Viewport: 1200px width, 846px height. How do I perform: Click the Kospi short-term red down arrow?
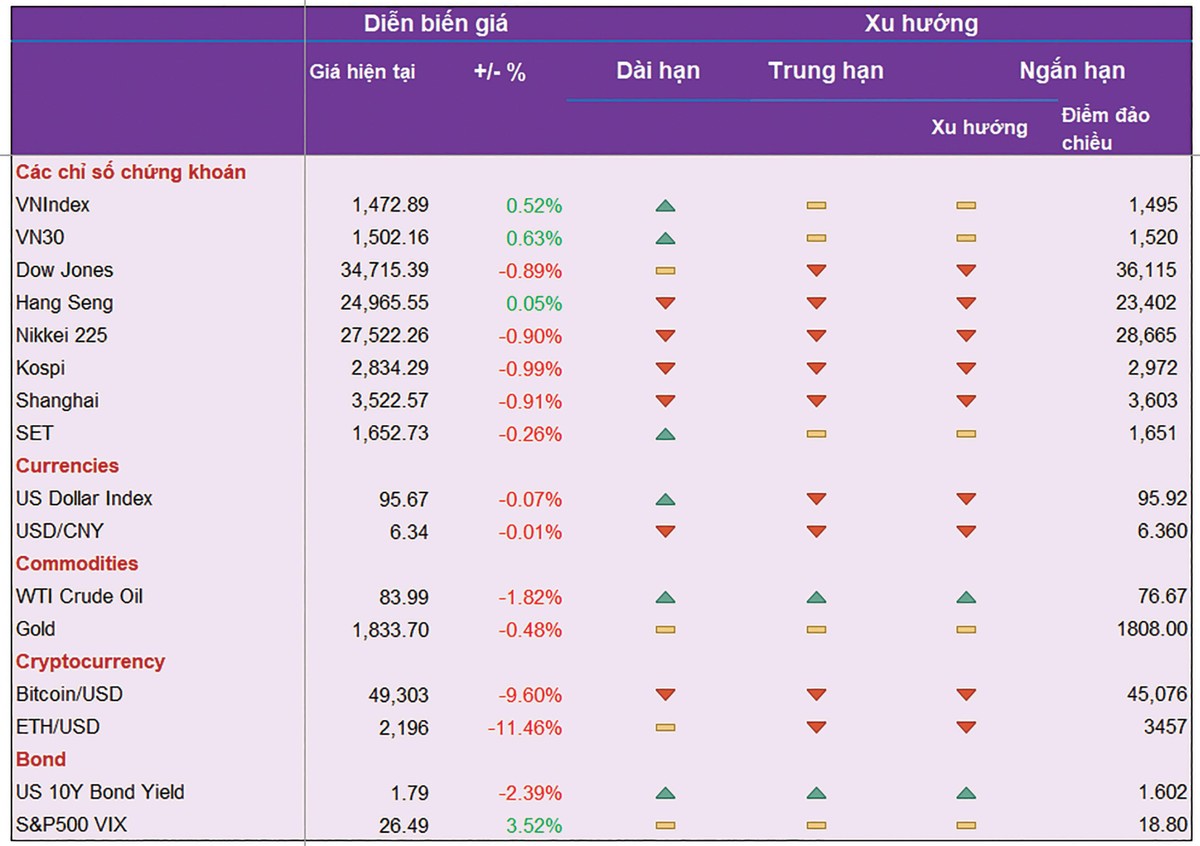pos(965,369)
